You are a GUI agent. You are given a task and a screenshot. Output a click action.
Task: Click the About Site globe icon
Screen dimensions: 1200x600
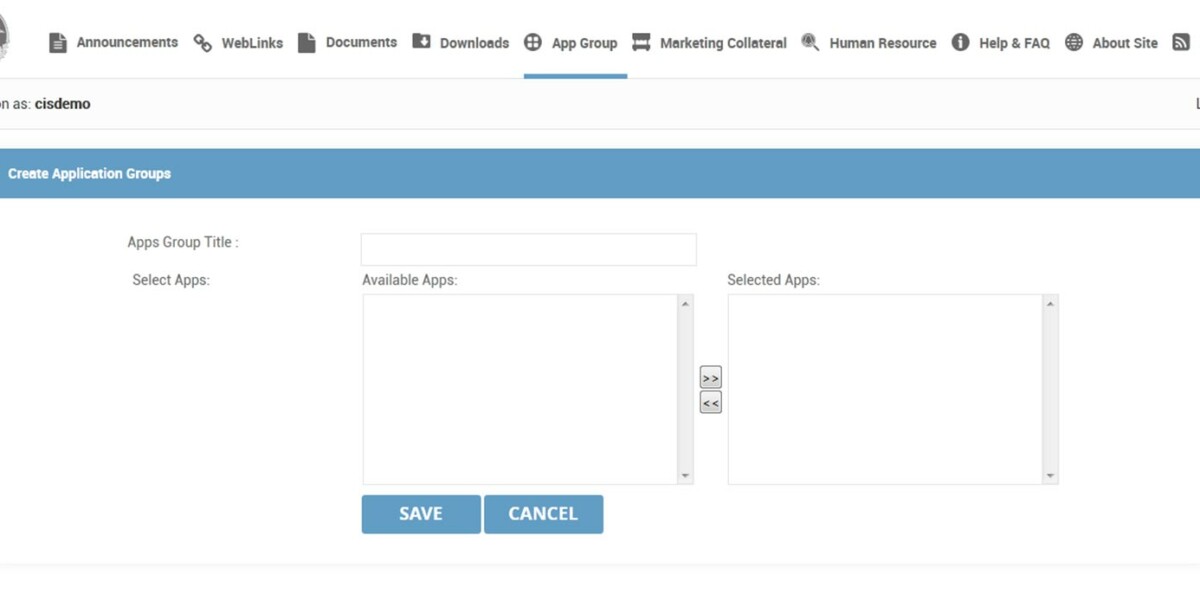(1074, 42)
